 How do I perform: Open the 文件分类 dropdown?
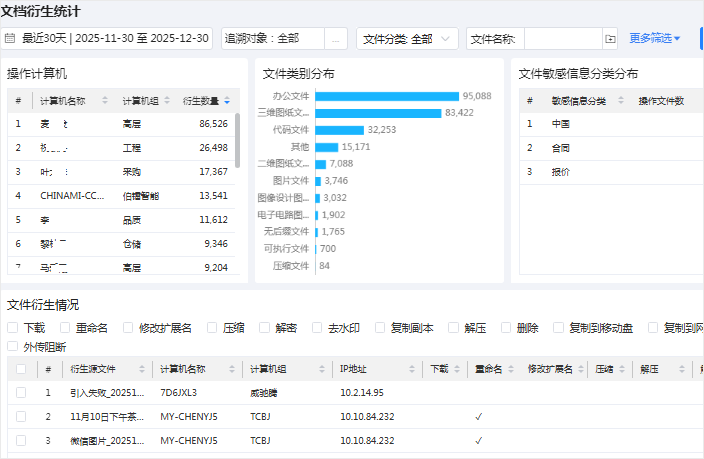[x=407, y=39]
